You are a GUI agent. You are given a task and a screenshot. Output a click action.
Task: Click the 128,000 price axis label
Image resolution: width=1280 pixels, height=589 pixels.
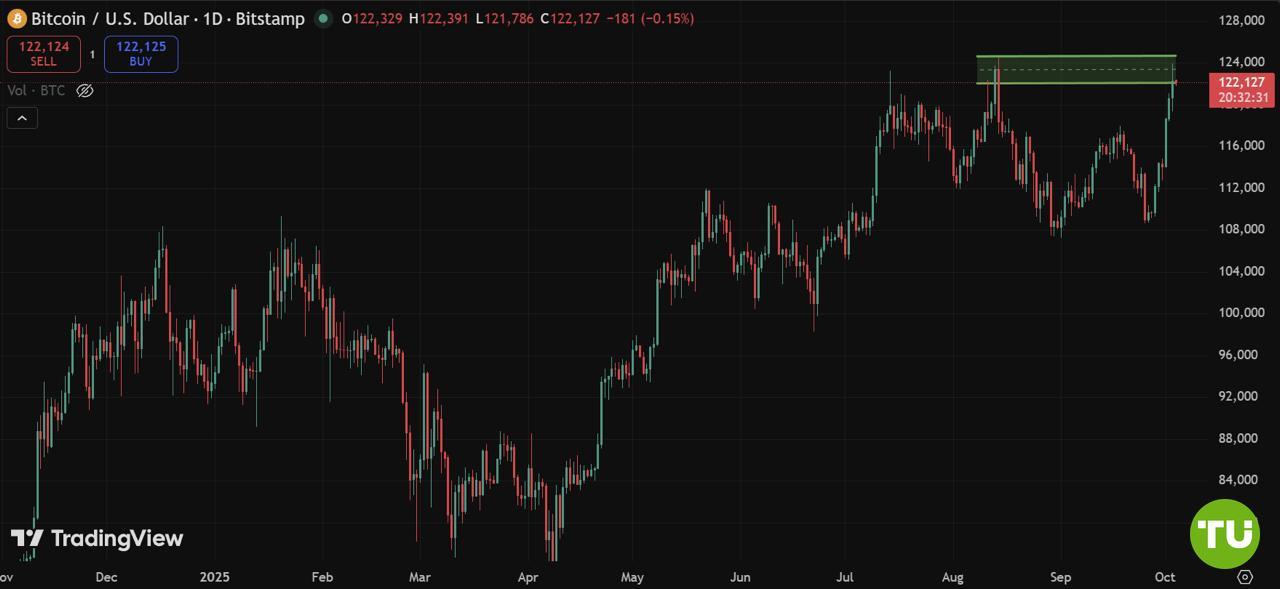1242,21
